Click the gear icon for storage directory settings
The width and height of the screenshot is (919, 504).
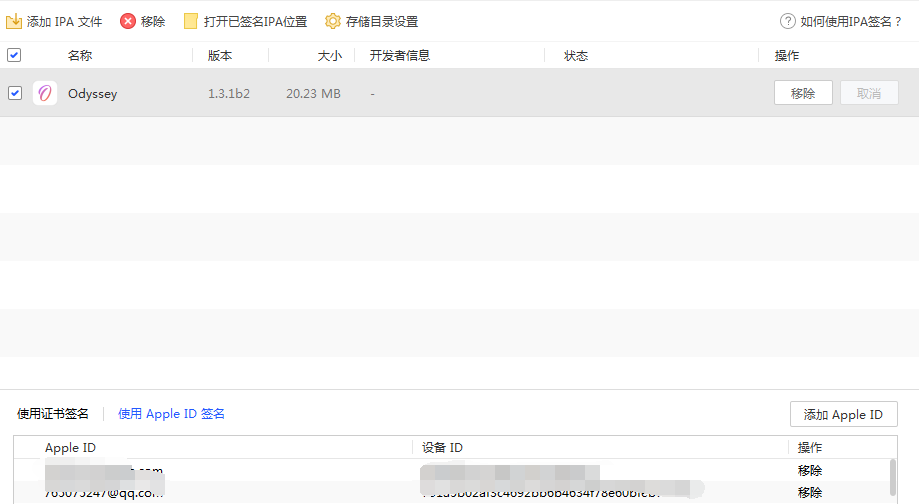332,22
